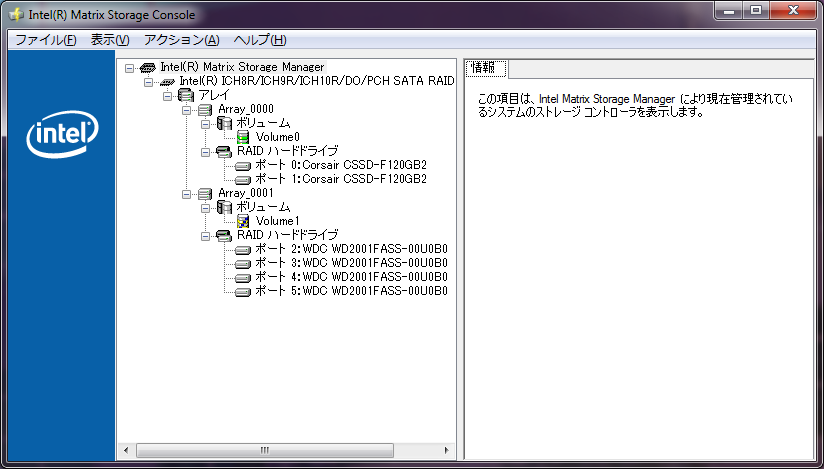Maximize the Matrix Storage Console window
Image resolution: width=824 pixels, height=469 pixels.
point(756,11)
